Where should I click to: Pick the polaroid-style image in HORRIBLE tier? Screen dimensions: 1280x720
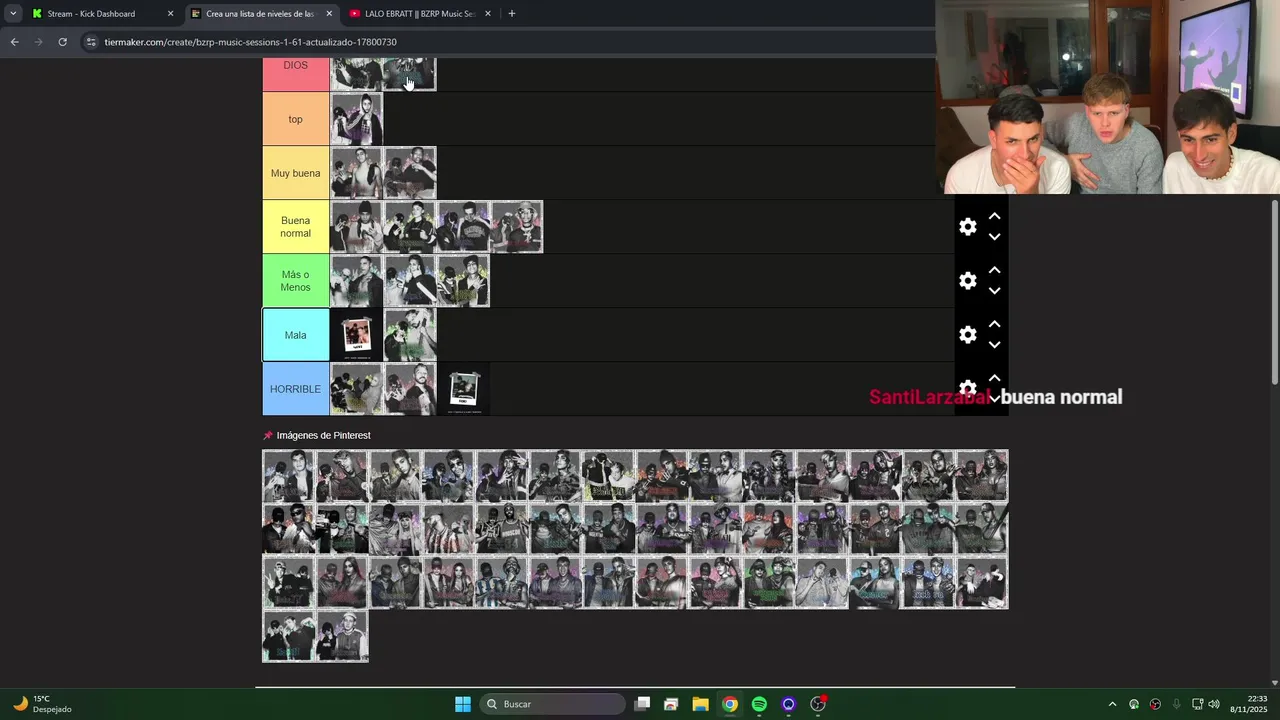(x=463, y=389)
